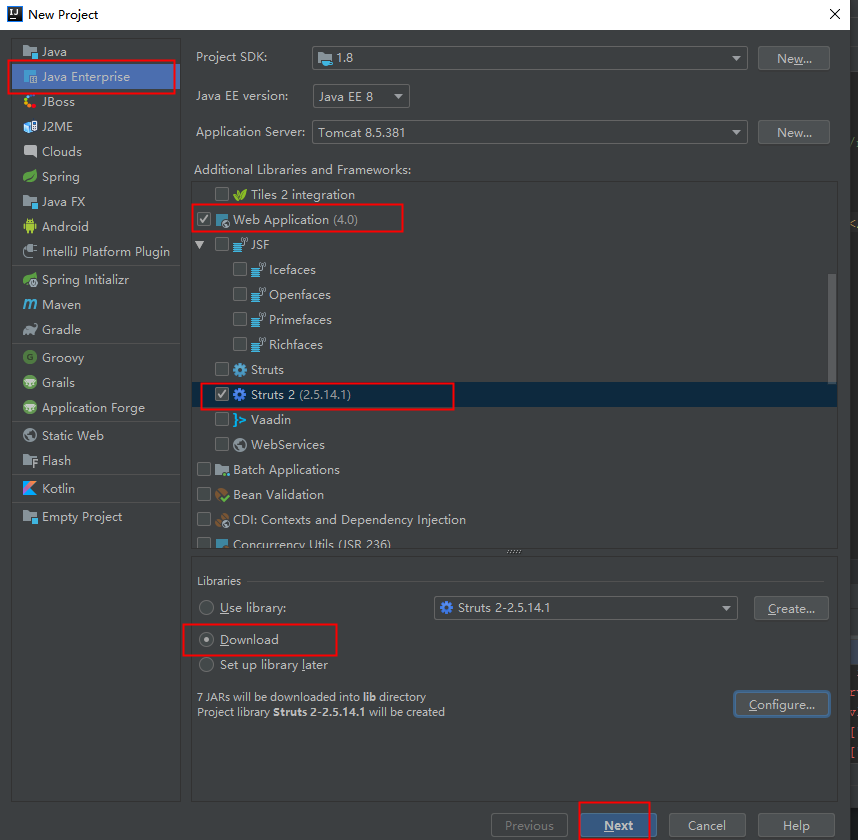This screenshot has height=840, width=858.
Task: Close the New Project dialog
Action: (834, 14)
